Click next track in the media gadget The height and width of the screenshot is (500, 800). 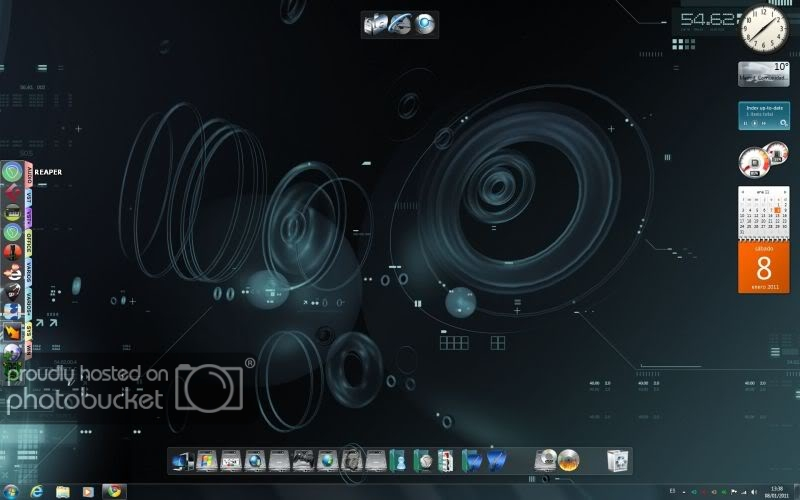[764, 123]
